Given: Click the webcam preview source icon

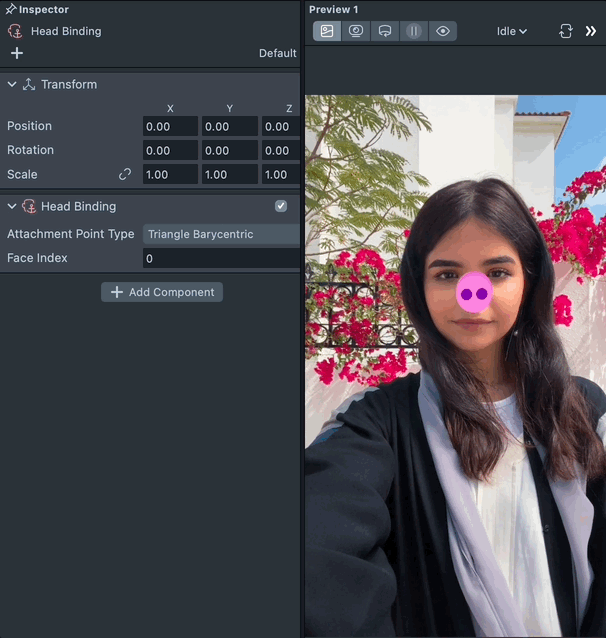Looking at the screenshot, I should tap(356, 31).
